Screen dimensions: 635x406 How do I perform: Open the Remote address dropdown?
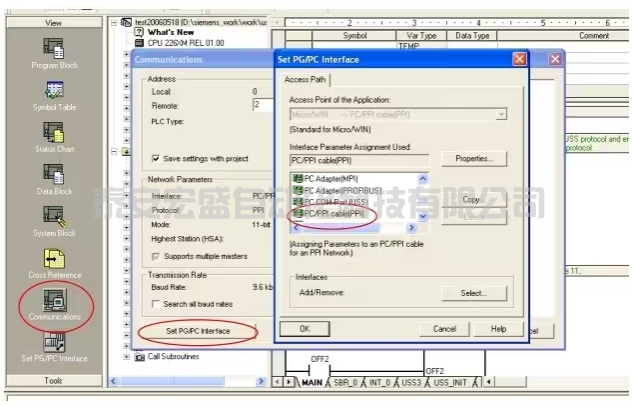click(x=262, y=104)
